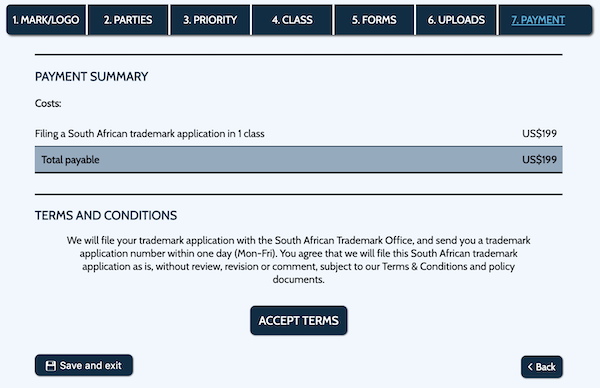Jump to the 6. Uploads tab
600x388 pixels.
coord(456,20)
